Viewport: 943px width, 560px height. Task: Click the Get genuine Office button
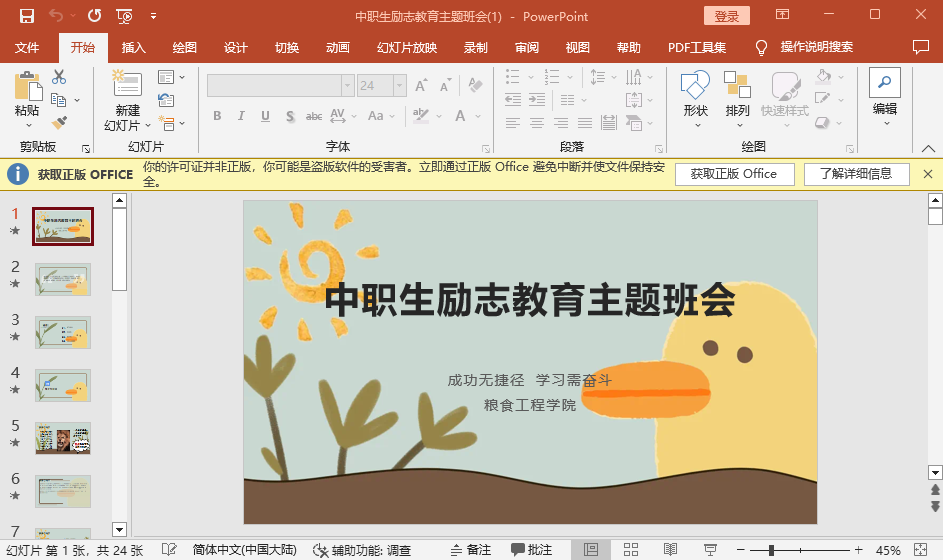click(733, 174)
